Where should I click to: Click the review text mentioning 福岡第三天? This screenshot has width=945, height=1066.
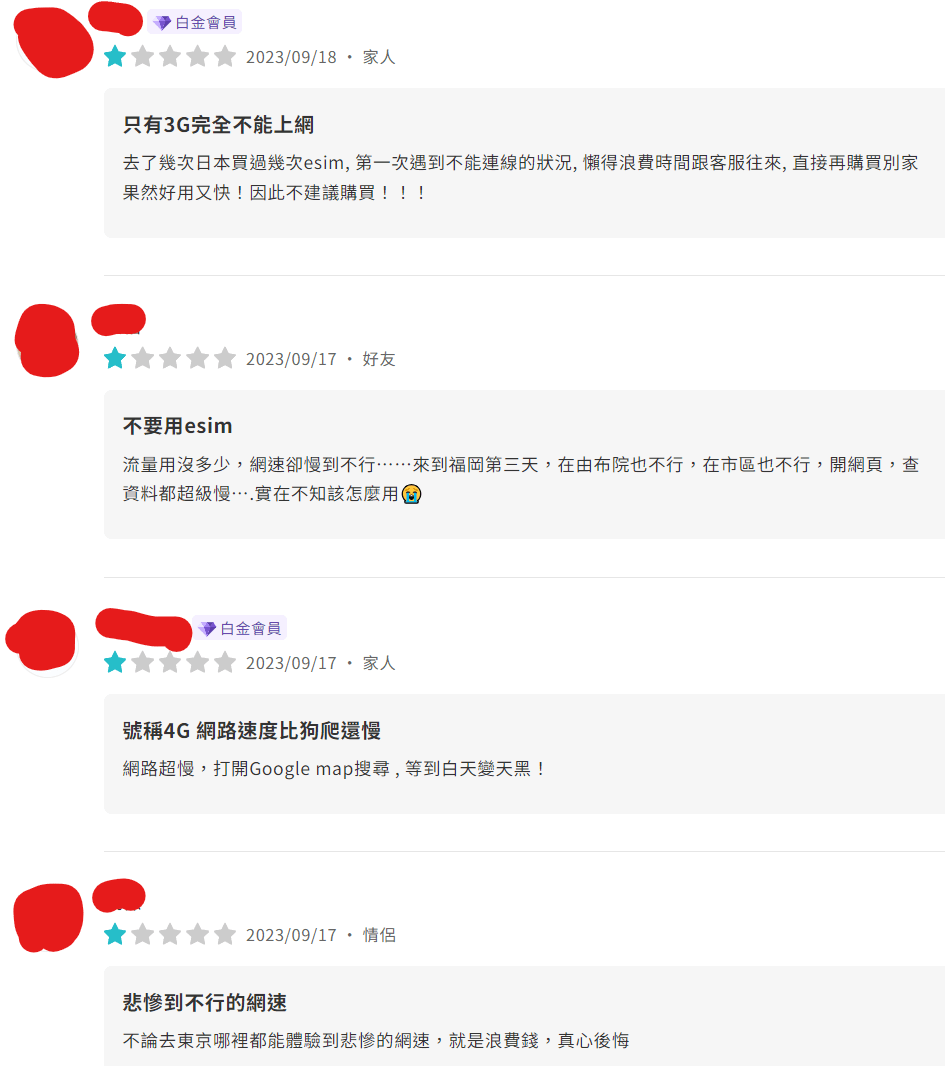pos(521,479)
